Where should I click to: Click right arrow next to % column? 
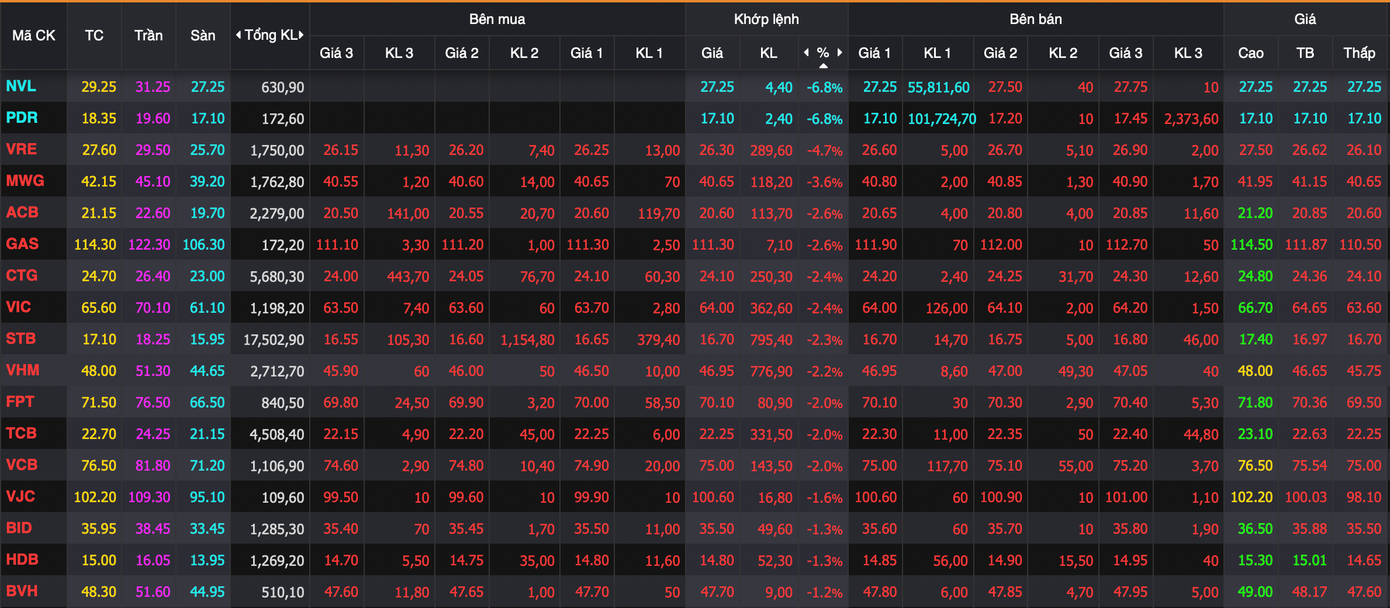pyautogui.click(x=840, y=53)
